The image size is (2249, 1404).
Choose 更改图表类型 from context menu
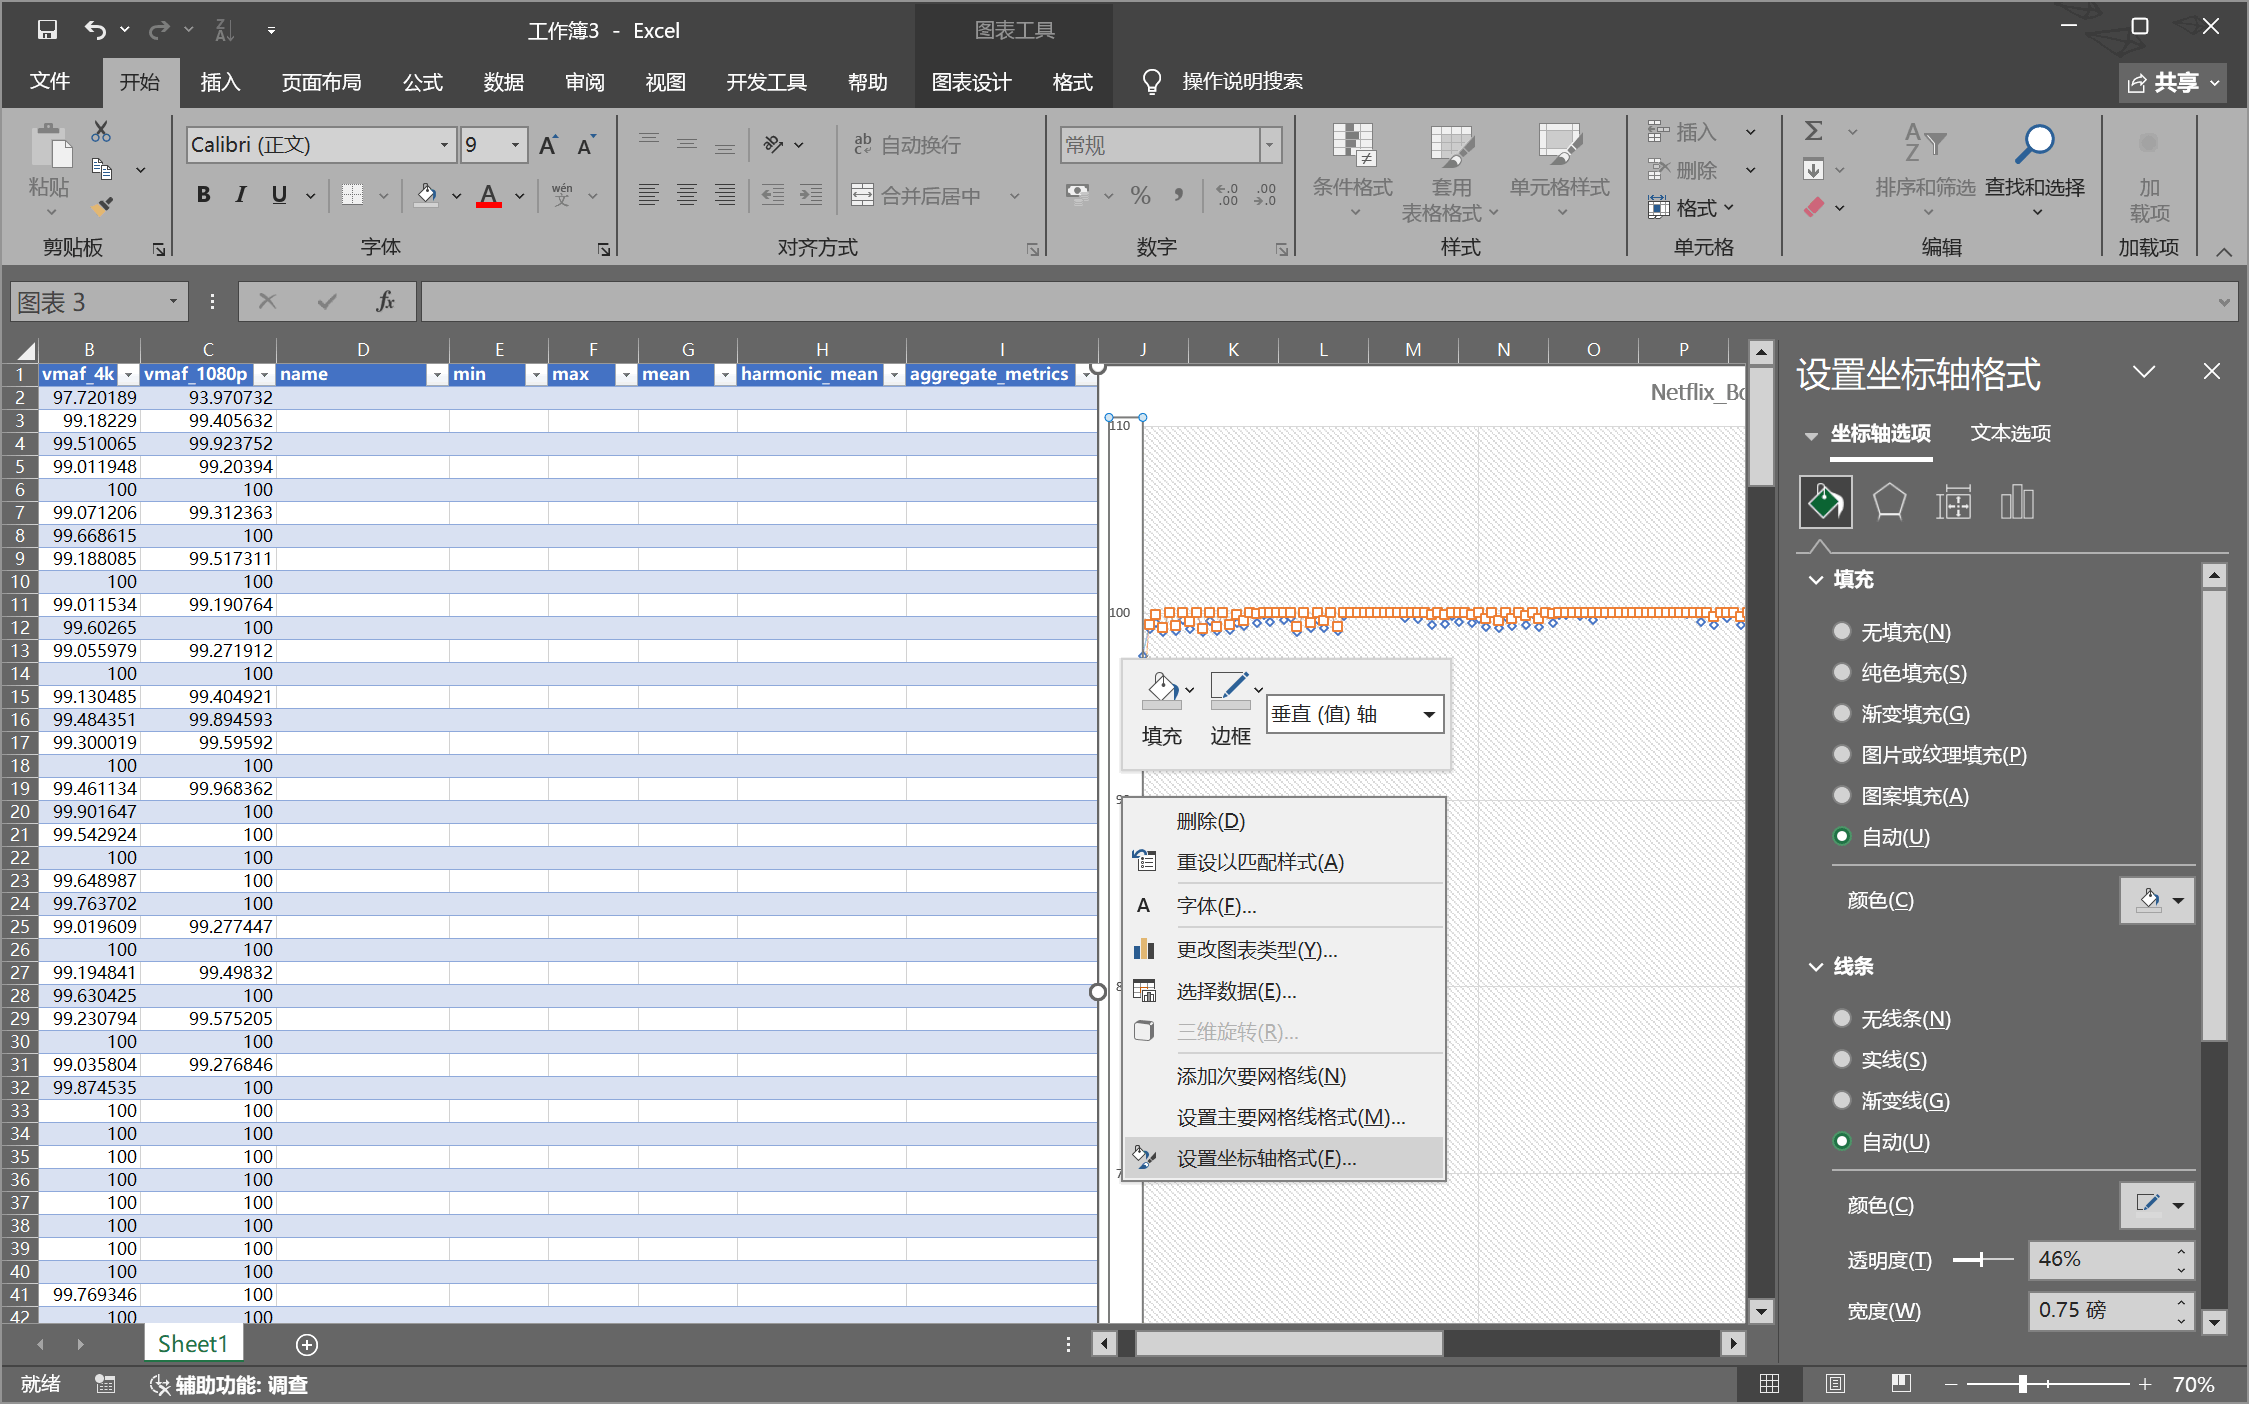click(1284, 949)
